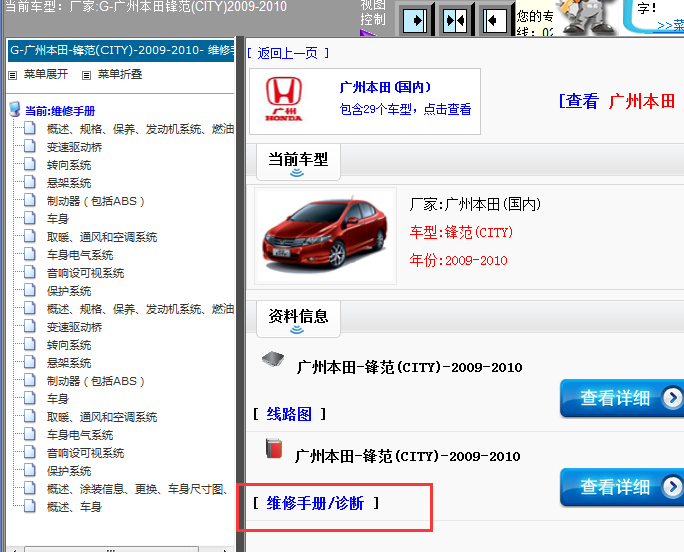The width and height of the screenshot is (684, 552).
Task: Click the page icon beside 概述、涂装信息、更换
Action: pyautogui.click(x=30, y=487)
